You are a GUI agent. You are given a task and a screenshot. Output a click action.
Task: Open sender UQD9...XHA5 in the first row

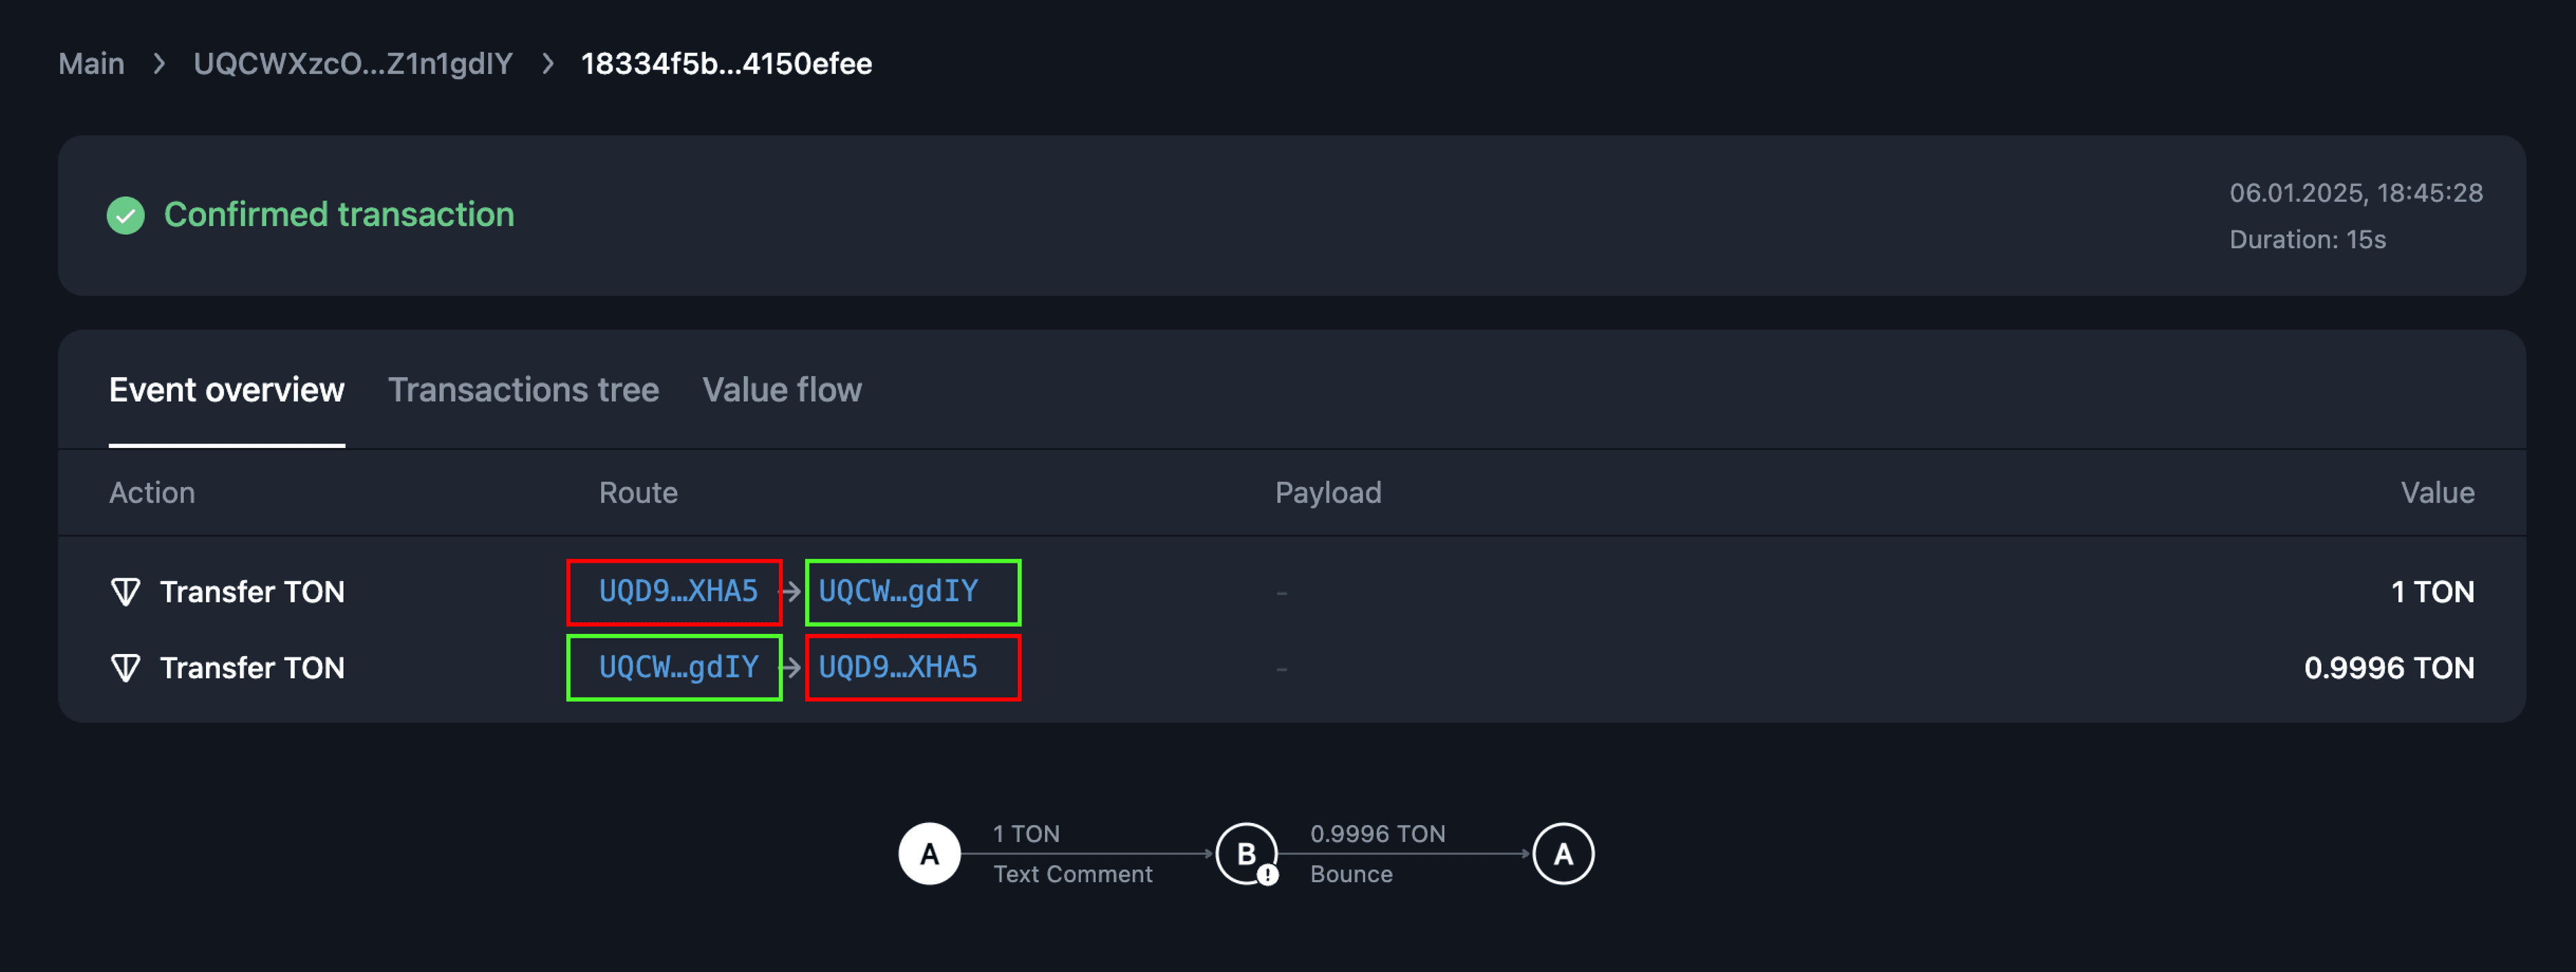click(678, 592)
